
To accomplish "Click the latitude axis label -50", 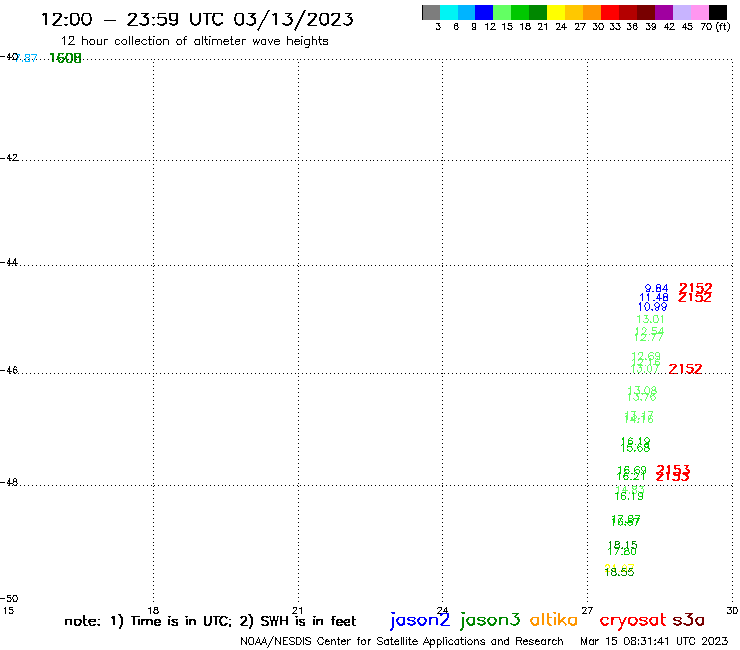I will (x=9, y=599).
